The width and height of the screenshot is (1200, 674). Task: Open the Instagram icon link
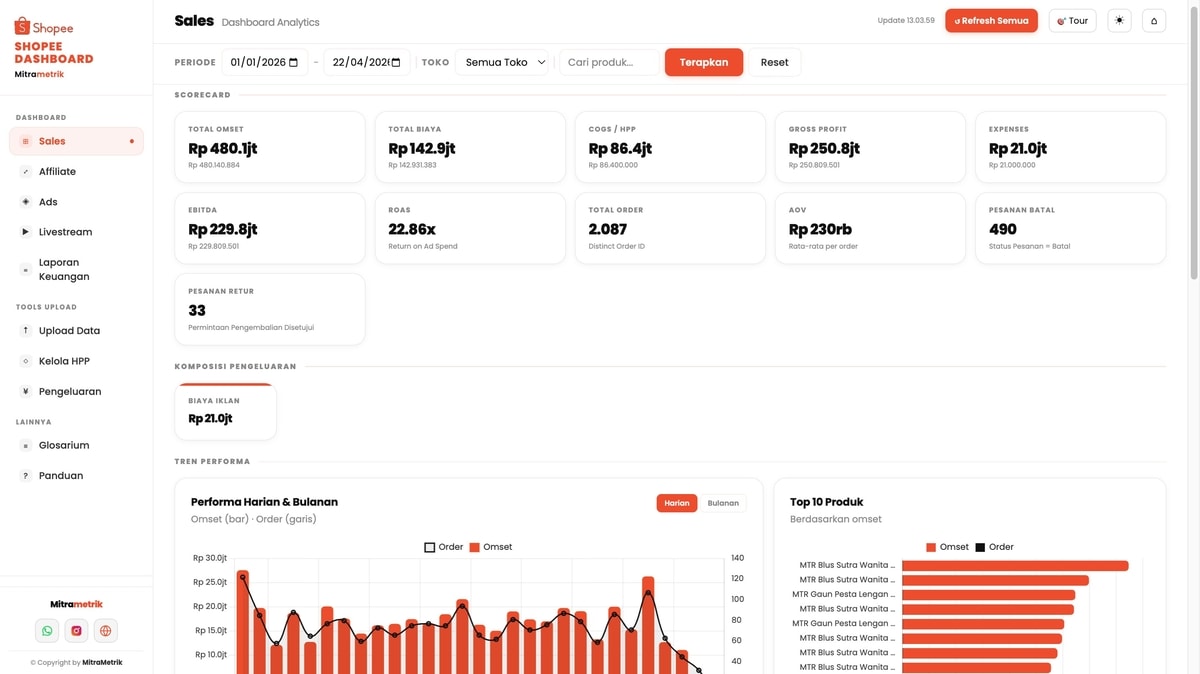[76, 631]
